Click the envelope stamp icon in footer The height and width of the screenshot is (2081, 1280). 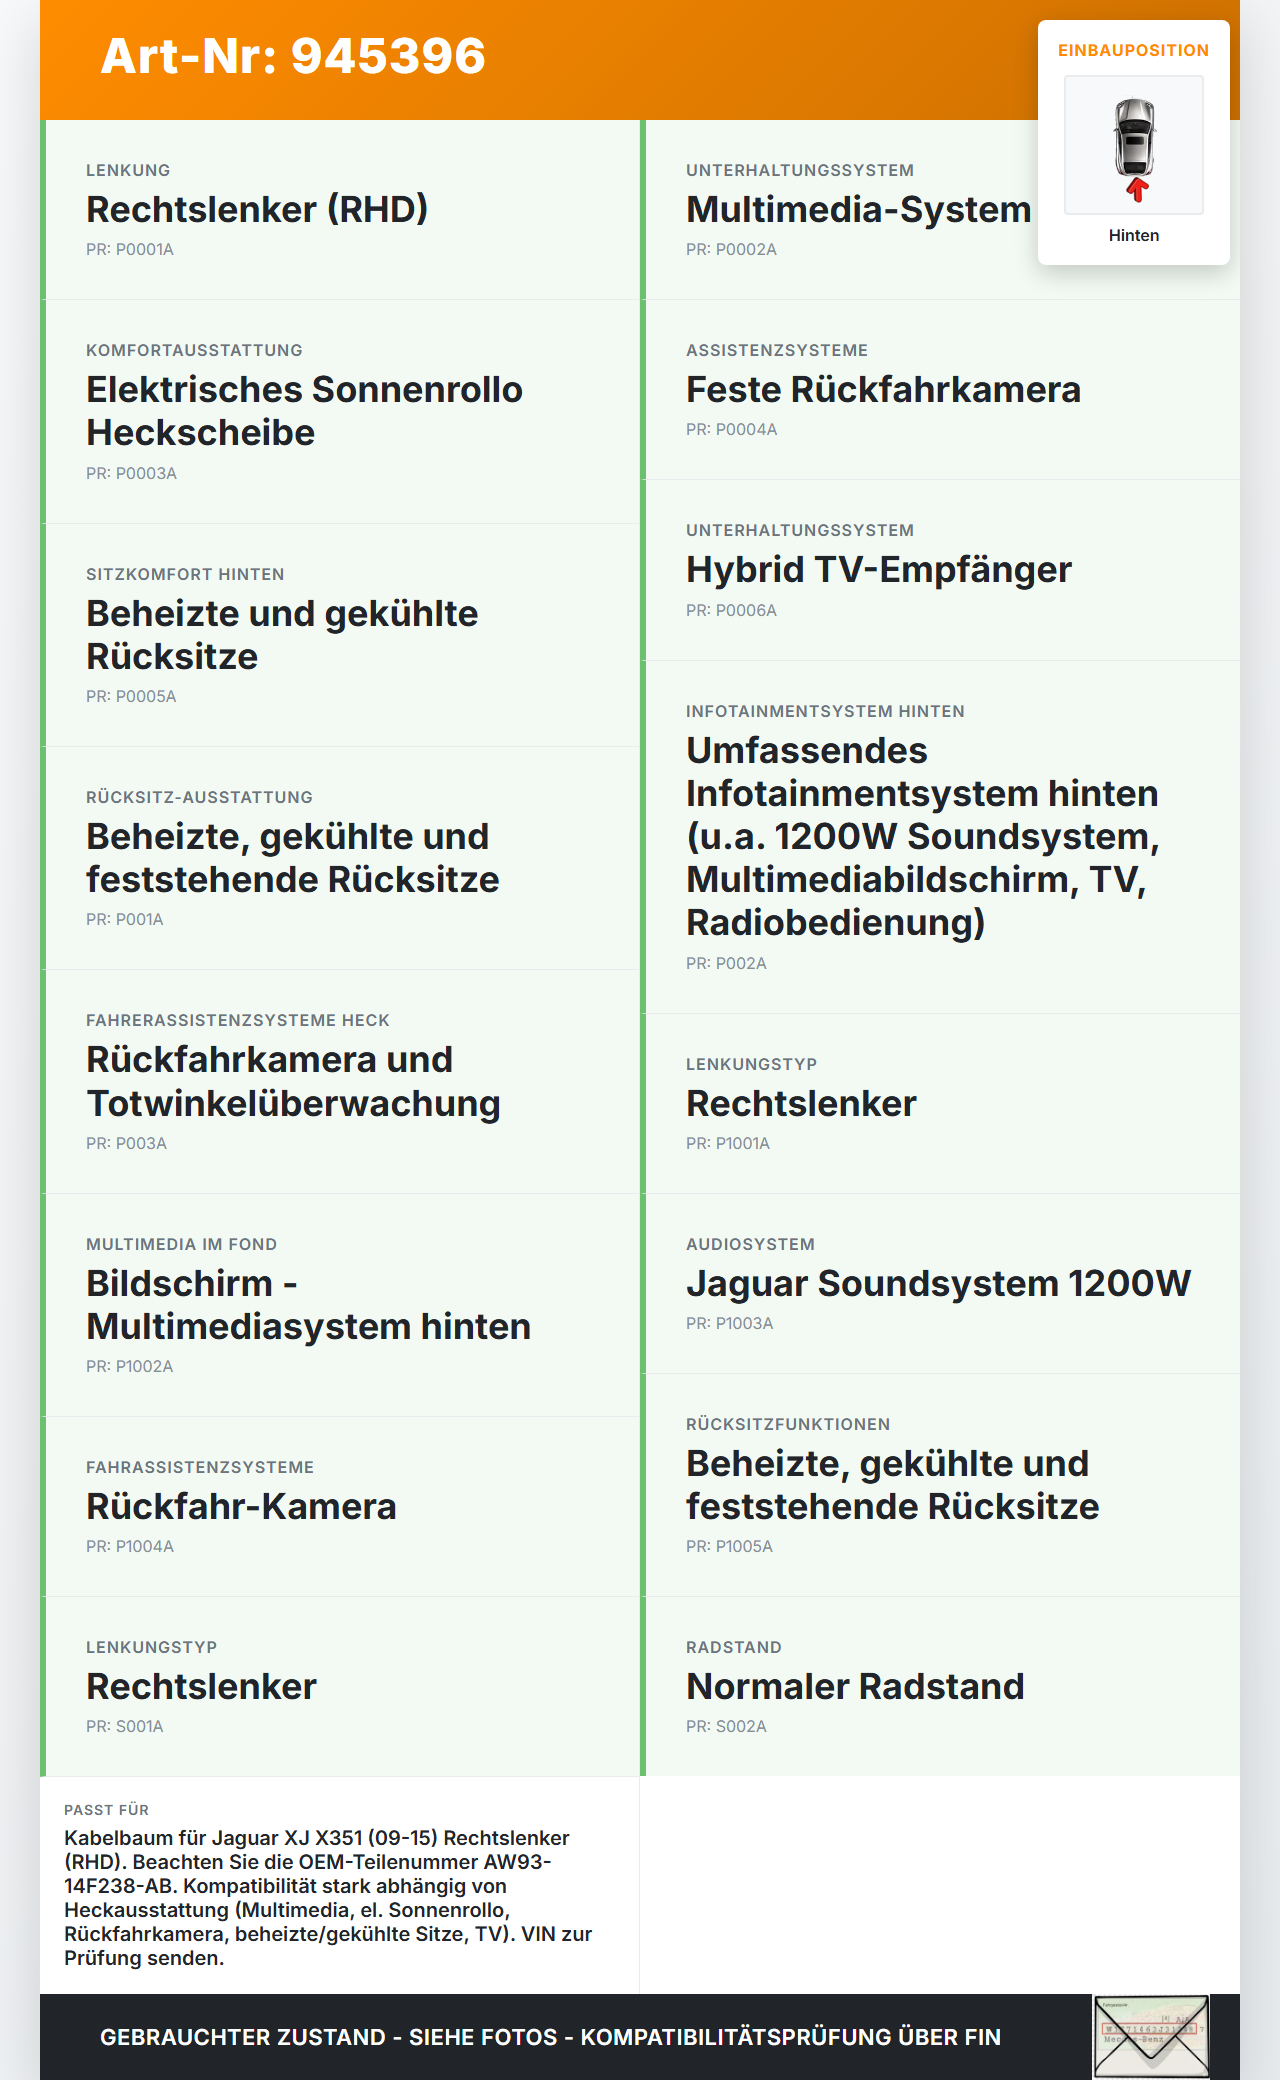pyautogui.click(x=1152, y=2037)
